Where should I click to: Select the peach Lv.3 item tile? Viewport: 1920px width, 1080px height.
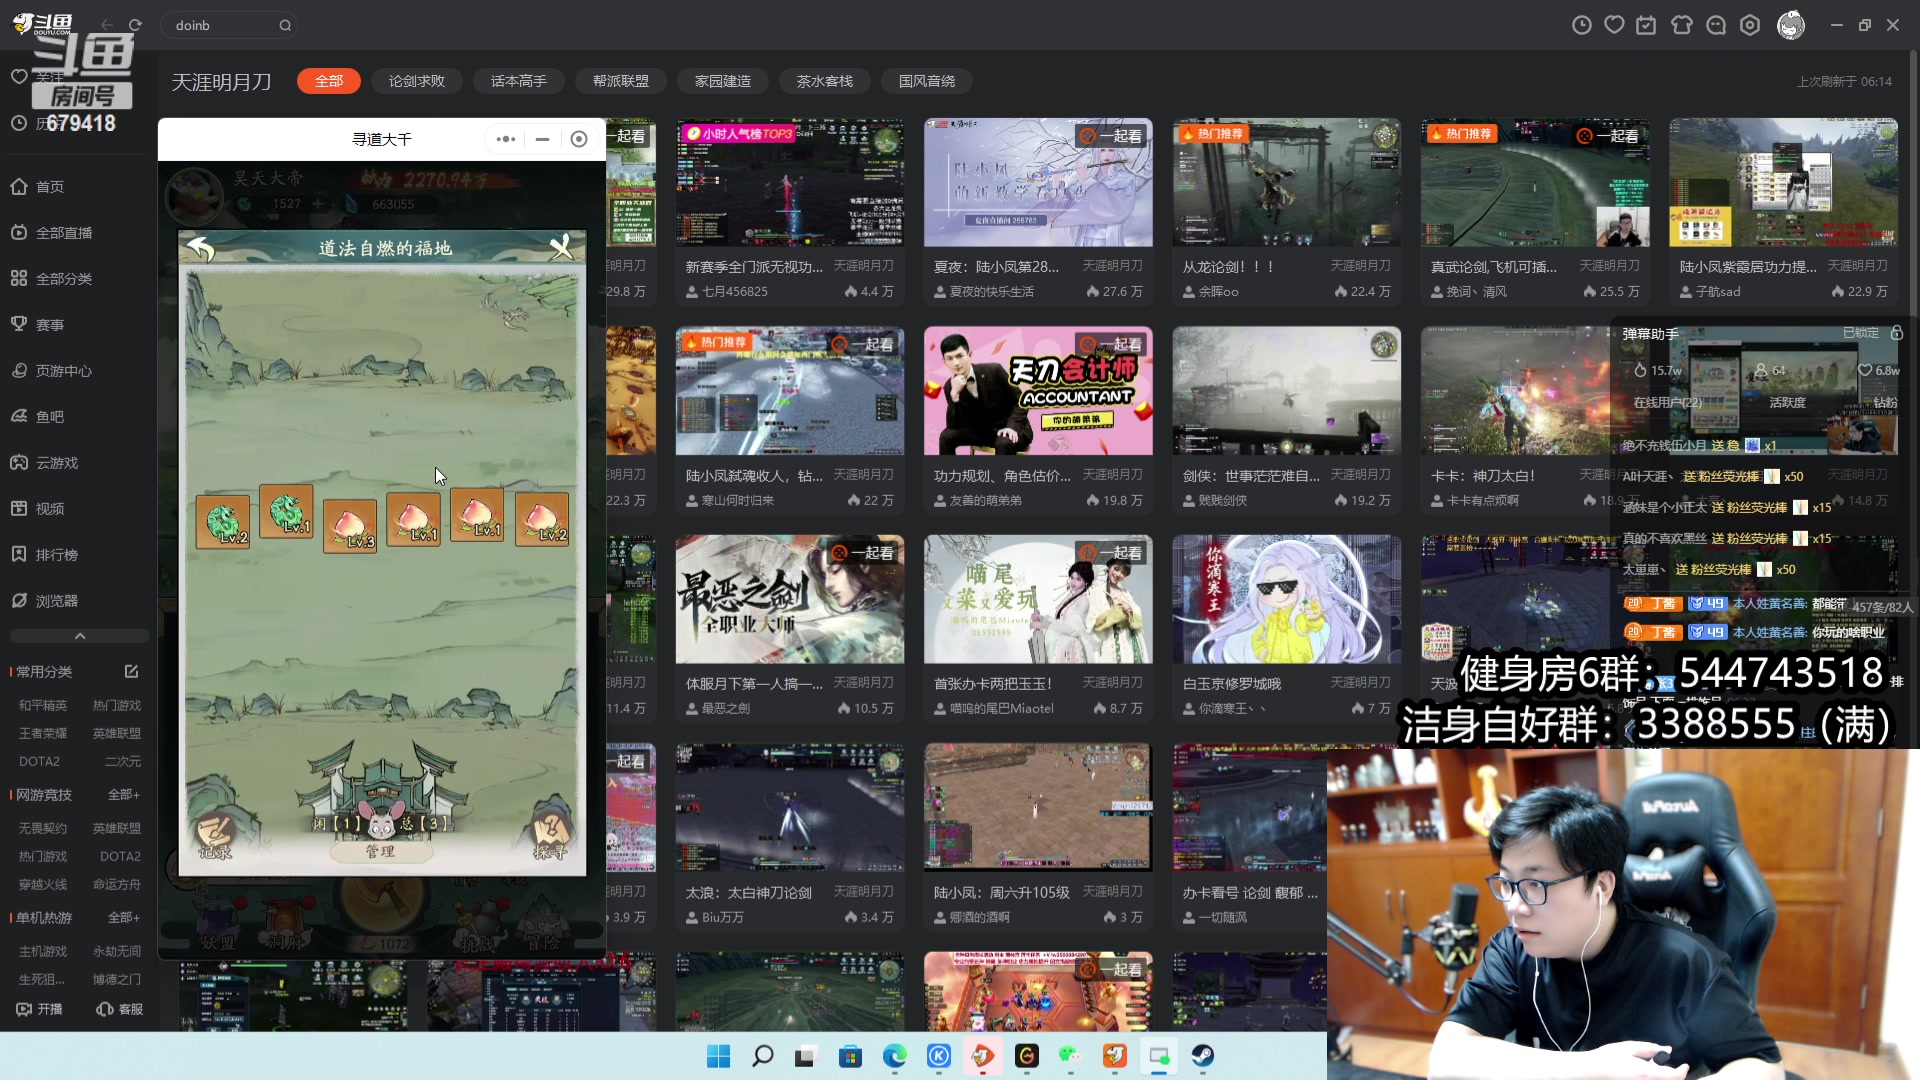(x=350, y=525)
